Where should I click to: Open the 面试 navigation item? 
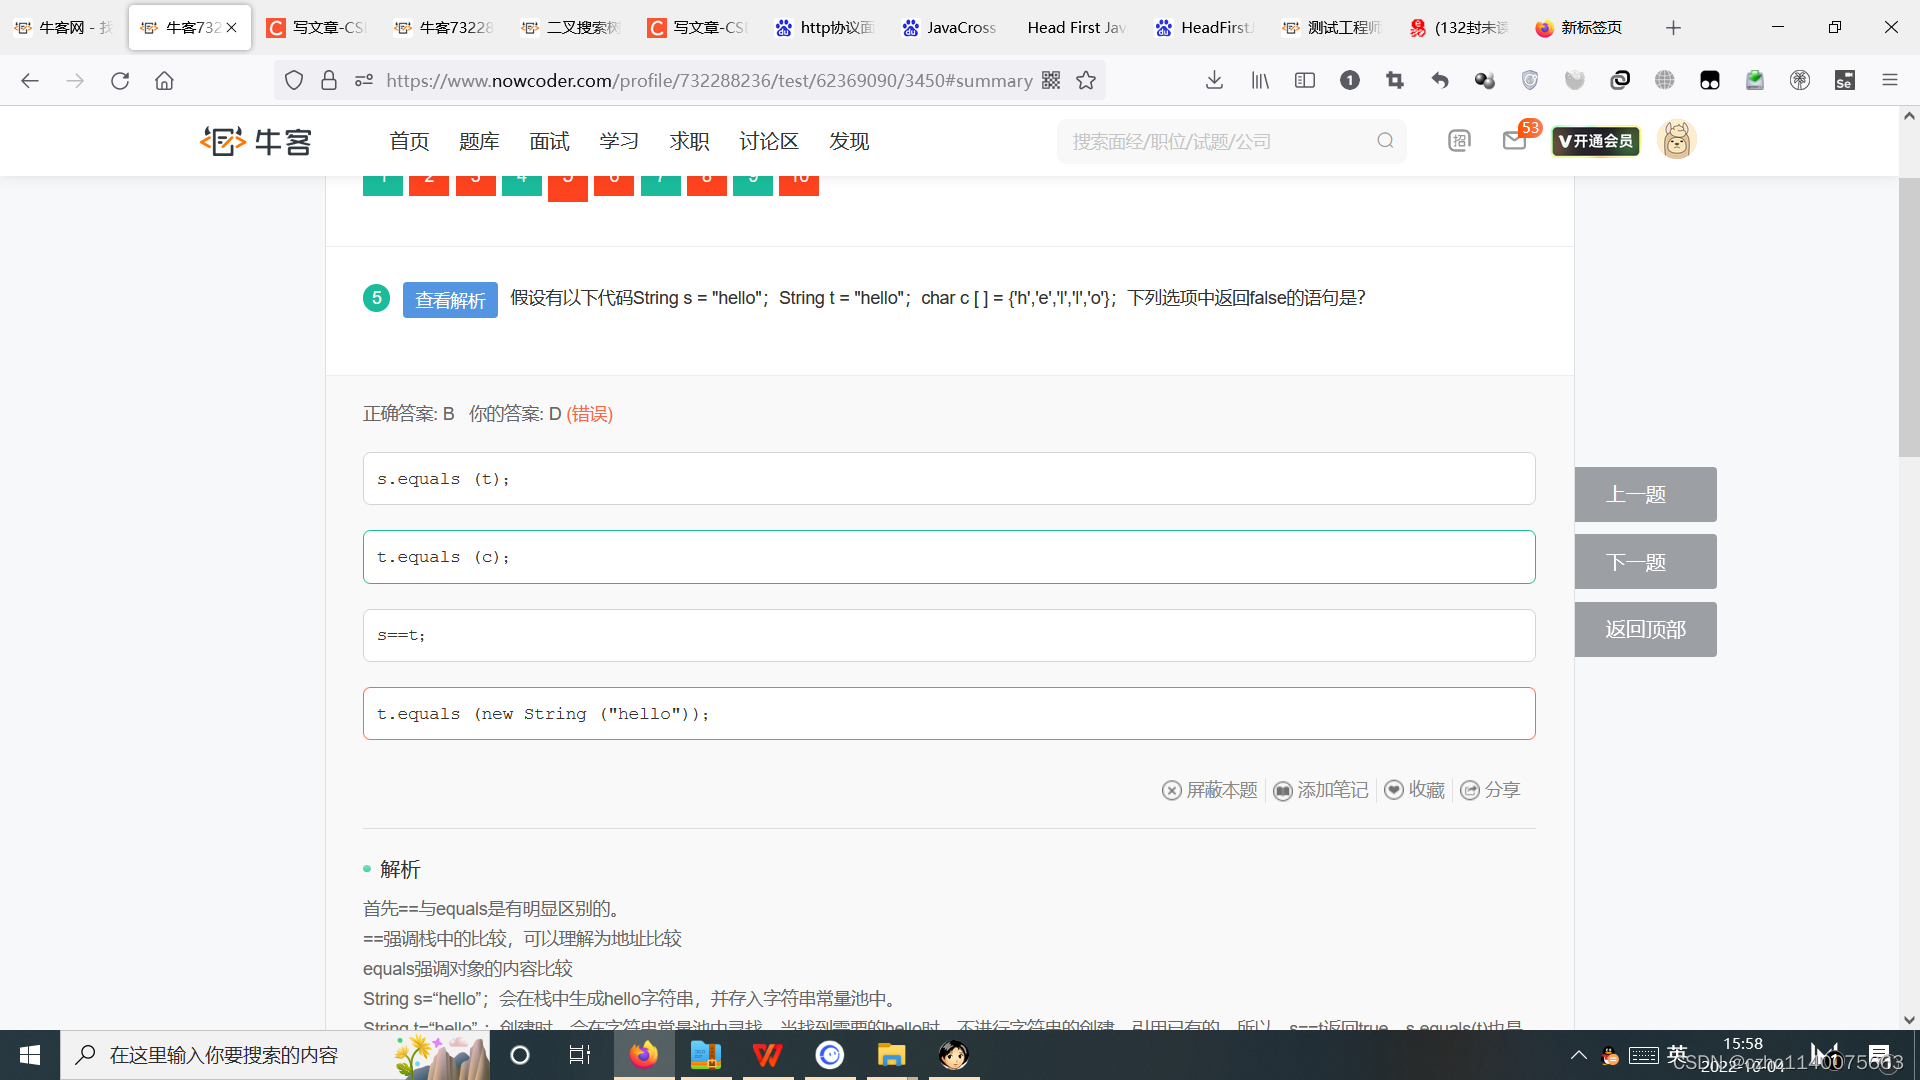click(x=549, y=141)
